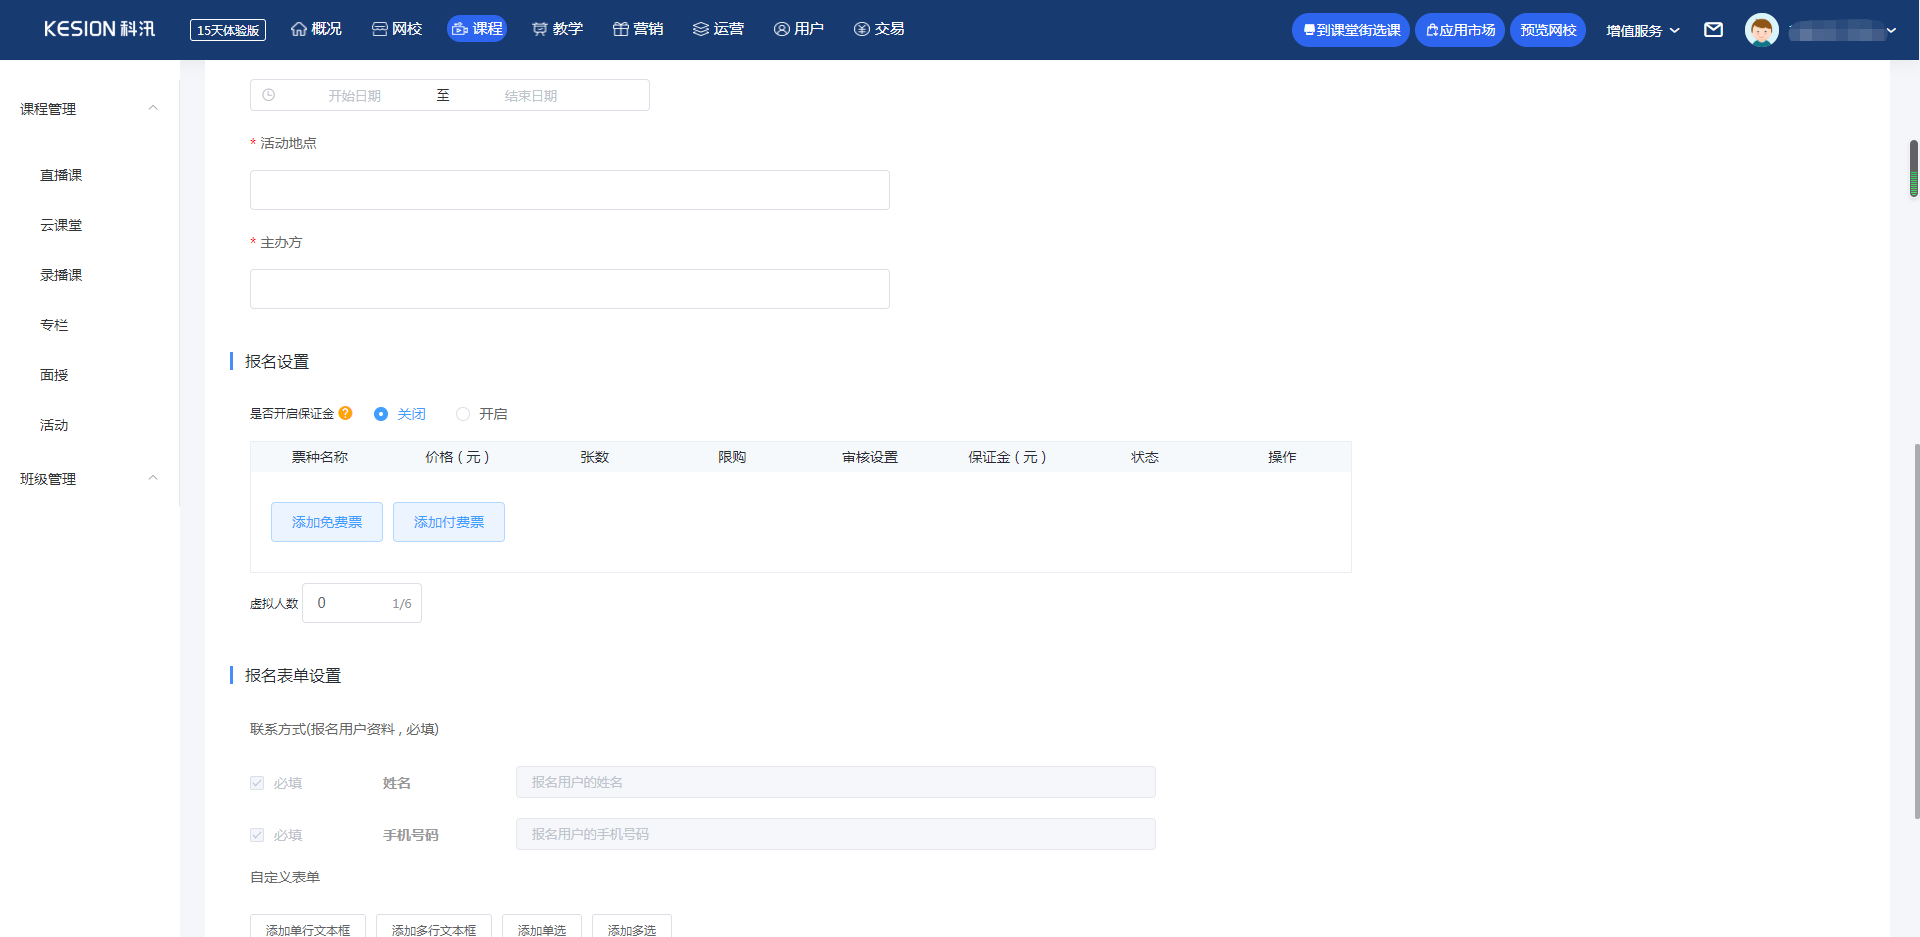The width and height of the screenshot is (1920, 937).
Task: Select the 开启 deposit radio button
Action: coord(463,414)
